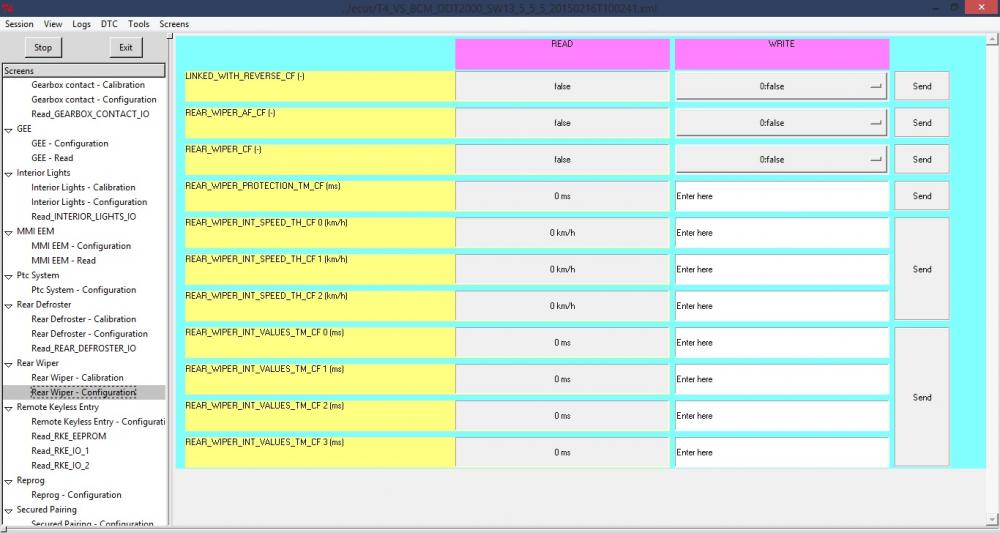
Task: Click the scrollbar down arrow at right
Action: (992, 519)
